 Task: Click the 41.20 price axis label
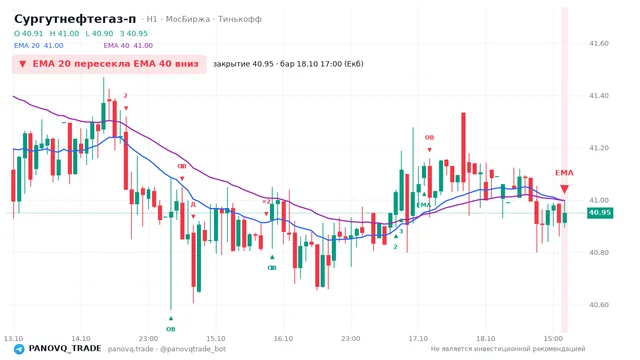tap(599, 148)
